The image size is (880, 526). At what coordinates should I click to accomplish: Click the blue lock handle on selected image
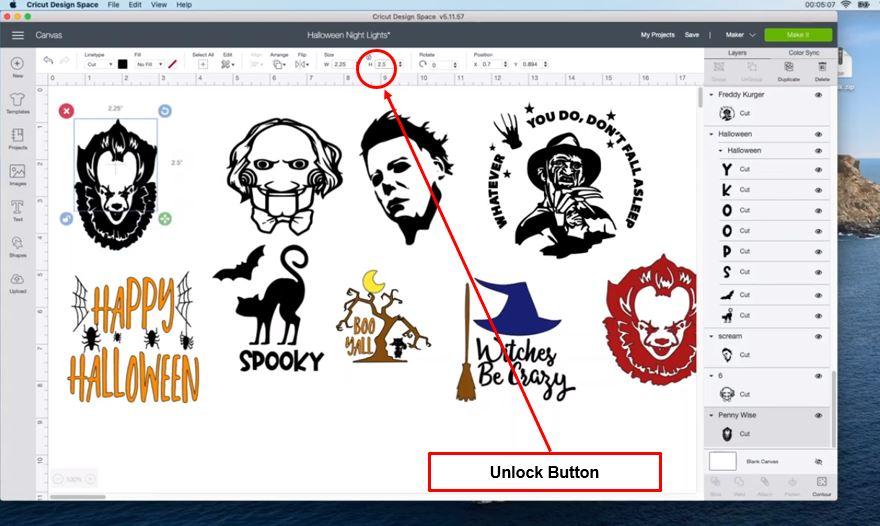click(66, 219)
